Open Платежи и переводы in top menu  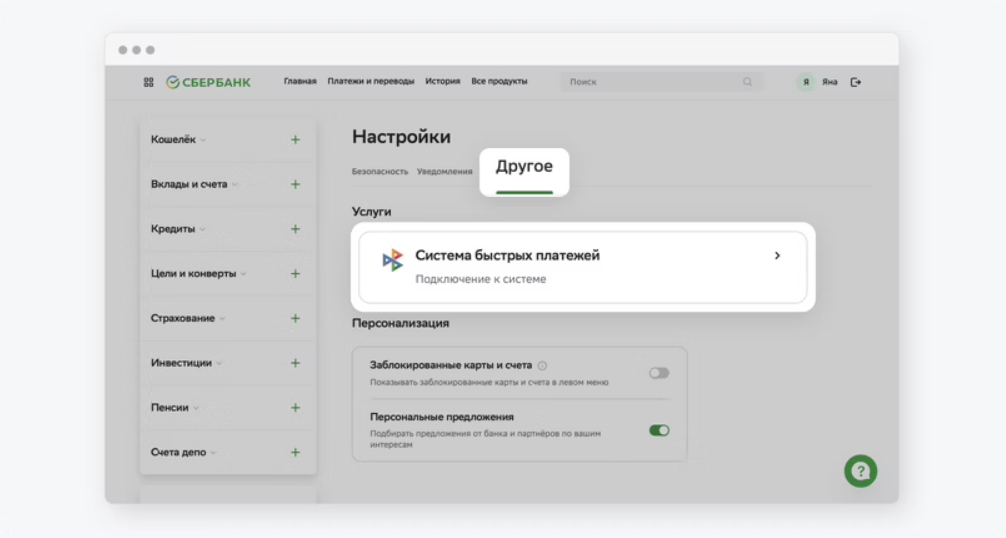pos(370,82)
